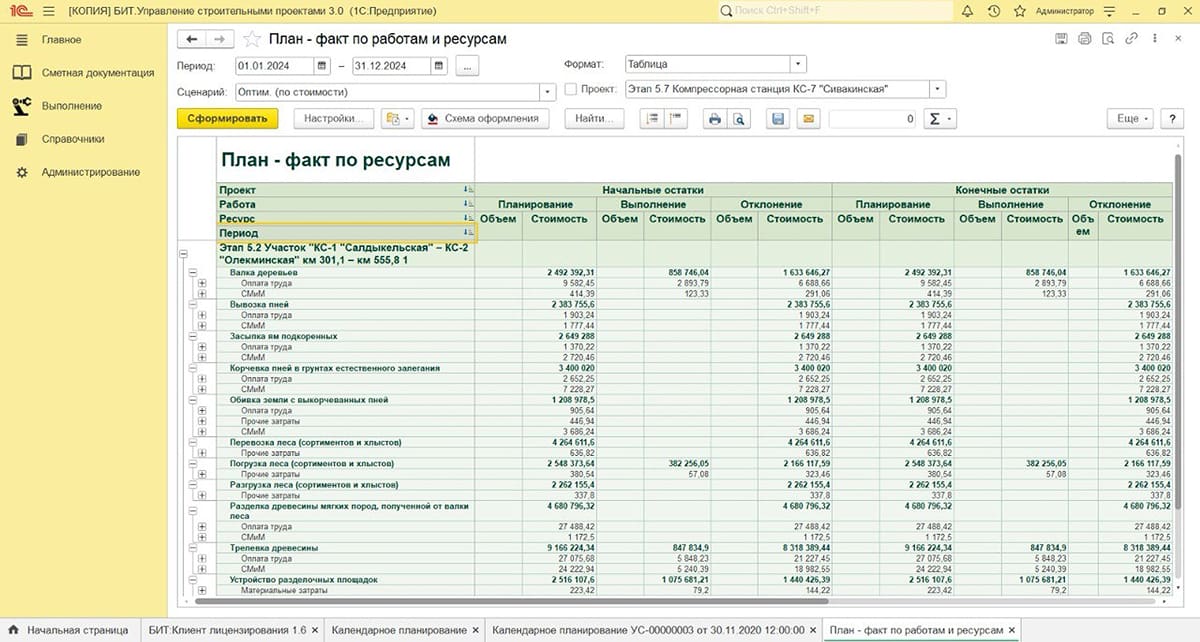The height and width of the screenshot is (642, 1200).
Task: Open the report variants dropdown button
Action: pyautogui.click(x=397, y=118)
